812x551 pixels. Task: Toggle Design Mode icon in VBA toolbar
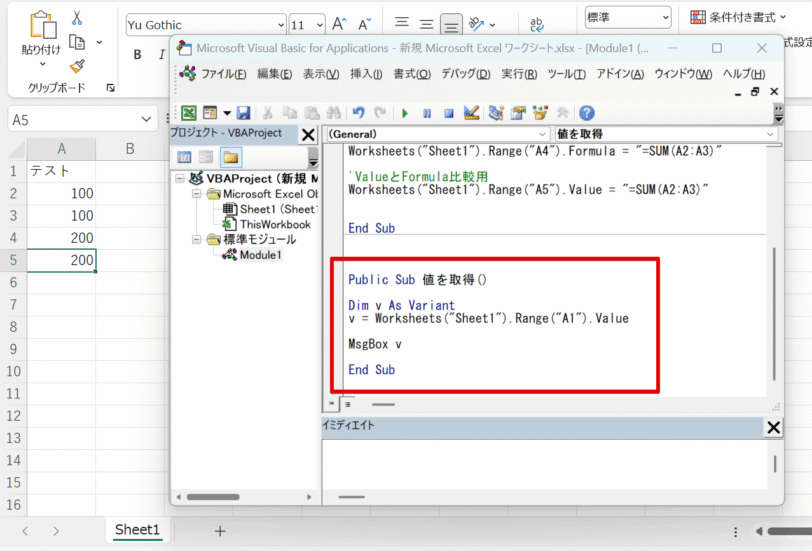471,113
